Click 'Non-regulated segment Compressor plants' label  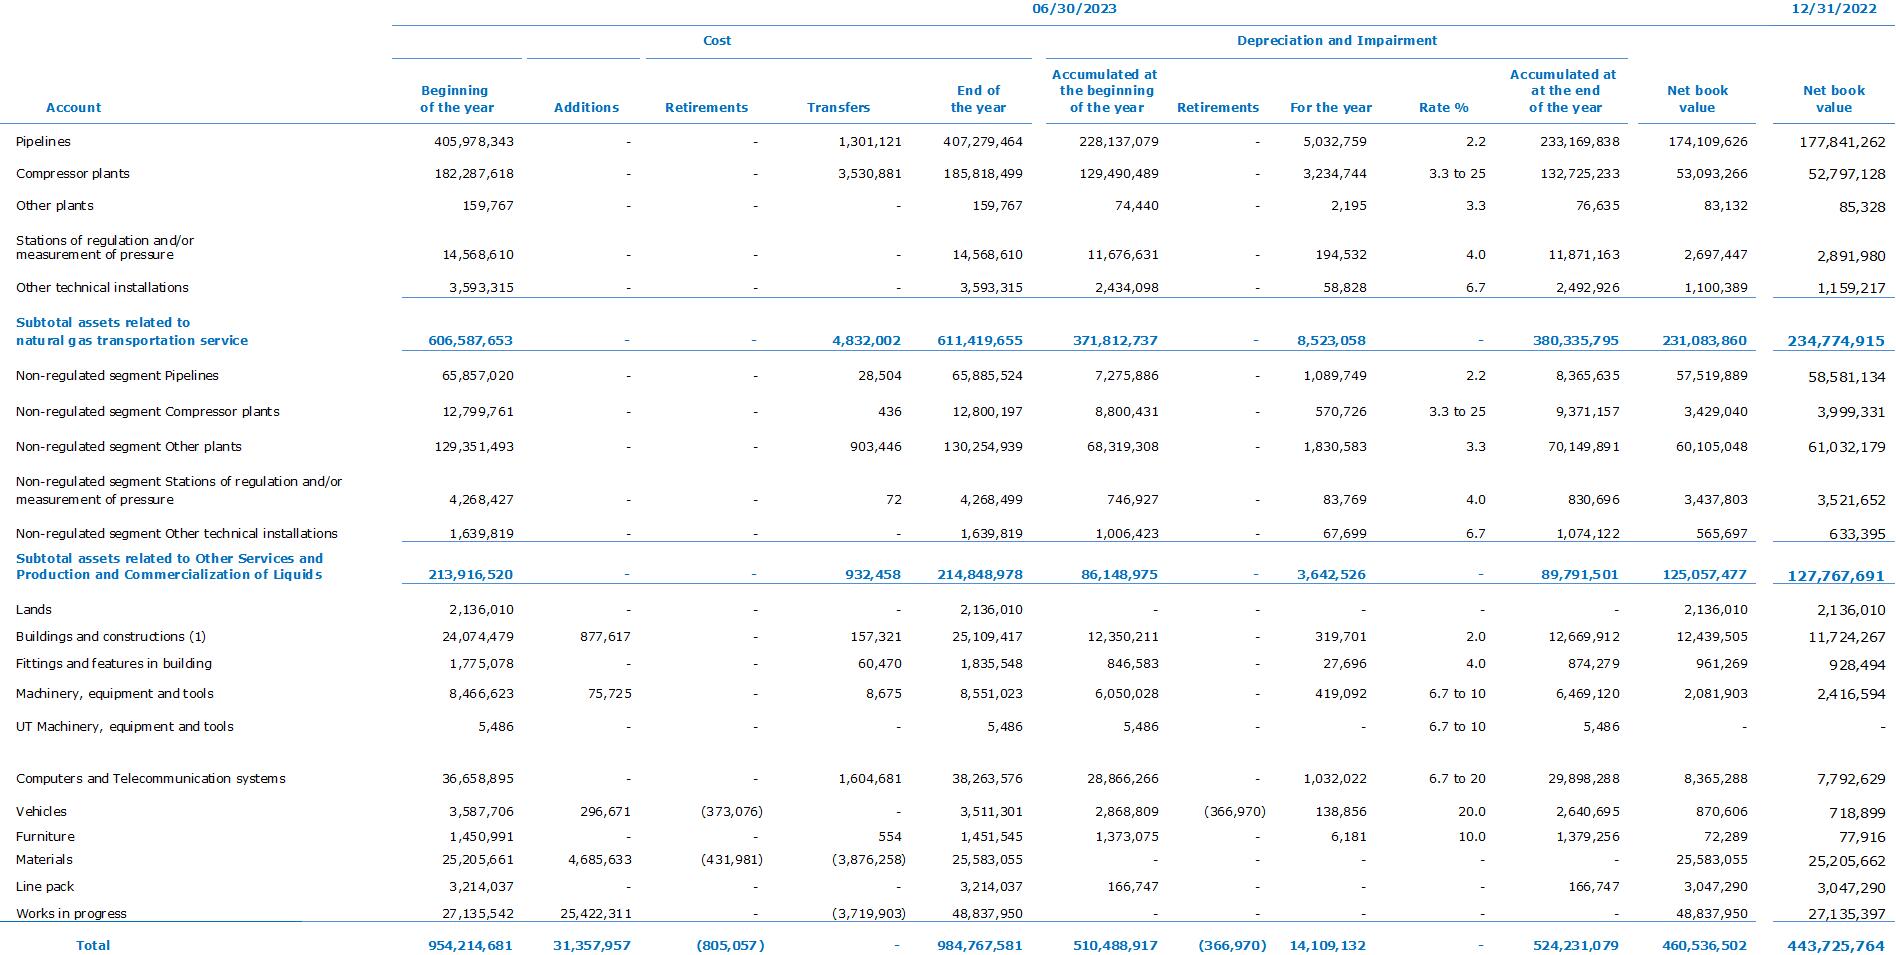point(148,412)
